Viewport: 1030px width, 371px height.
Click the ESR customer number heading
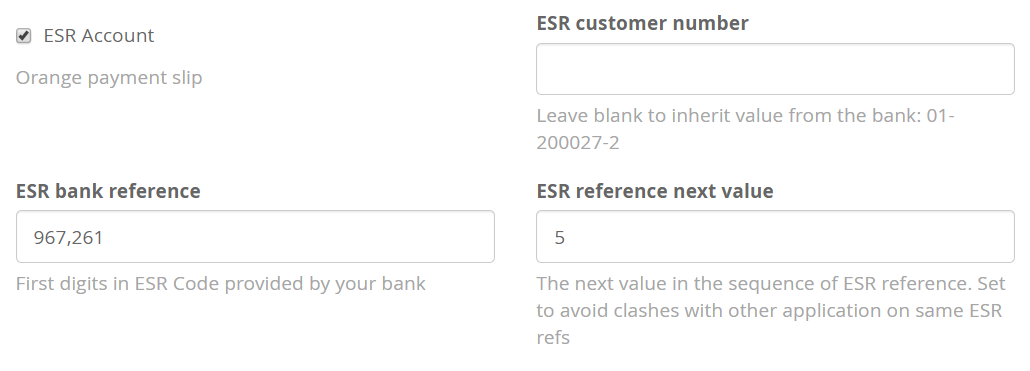coord(642,23)
